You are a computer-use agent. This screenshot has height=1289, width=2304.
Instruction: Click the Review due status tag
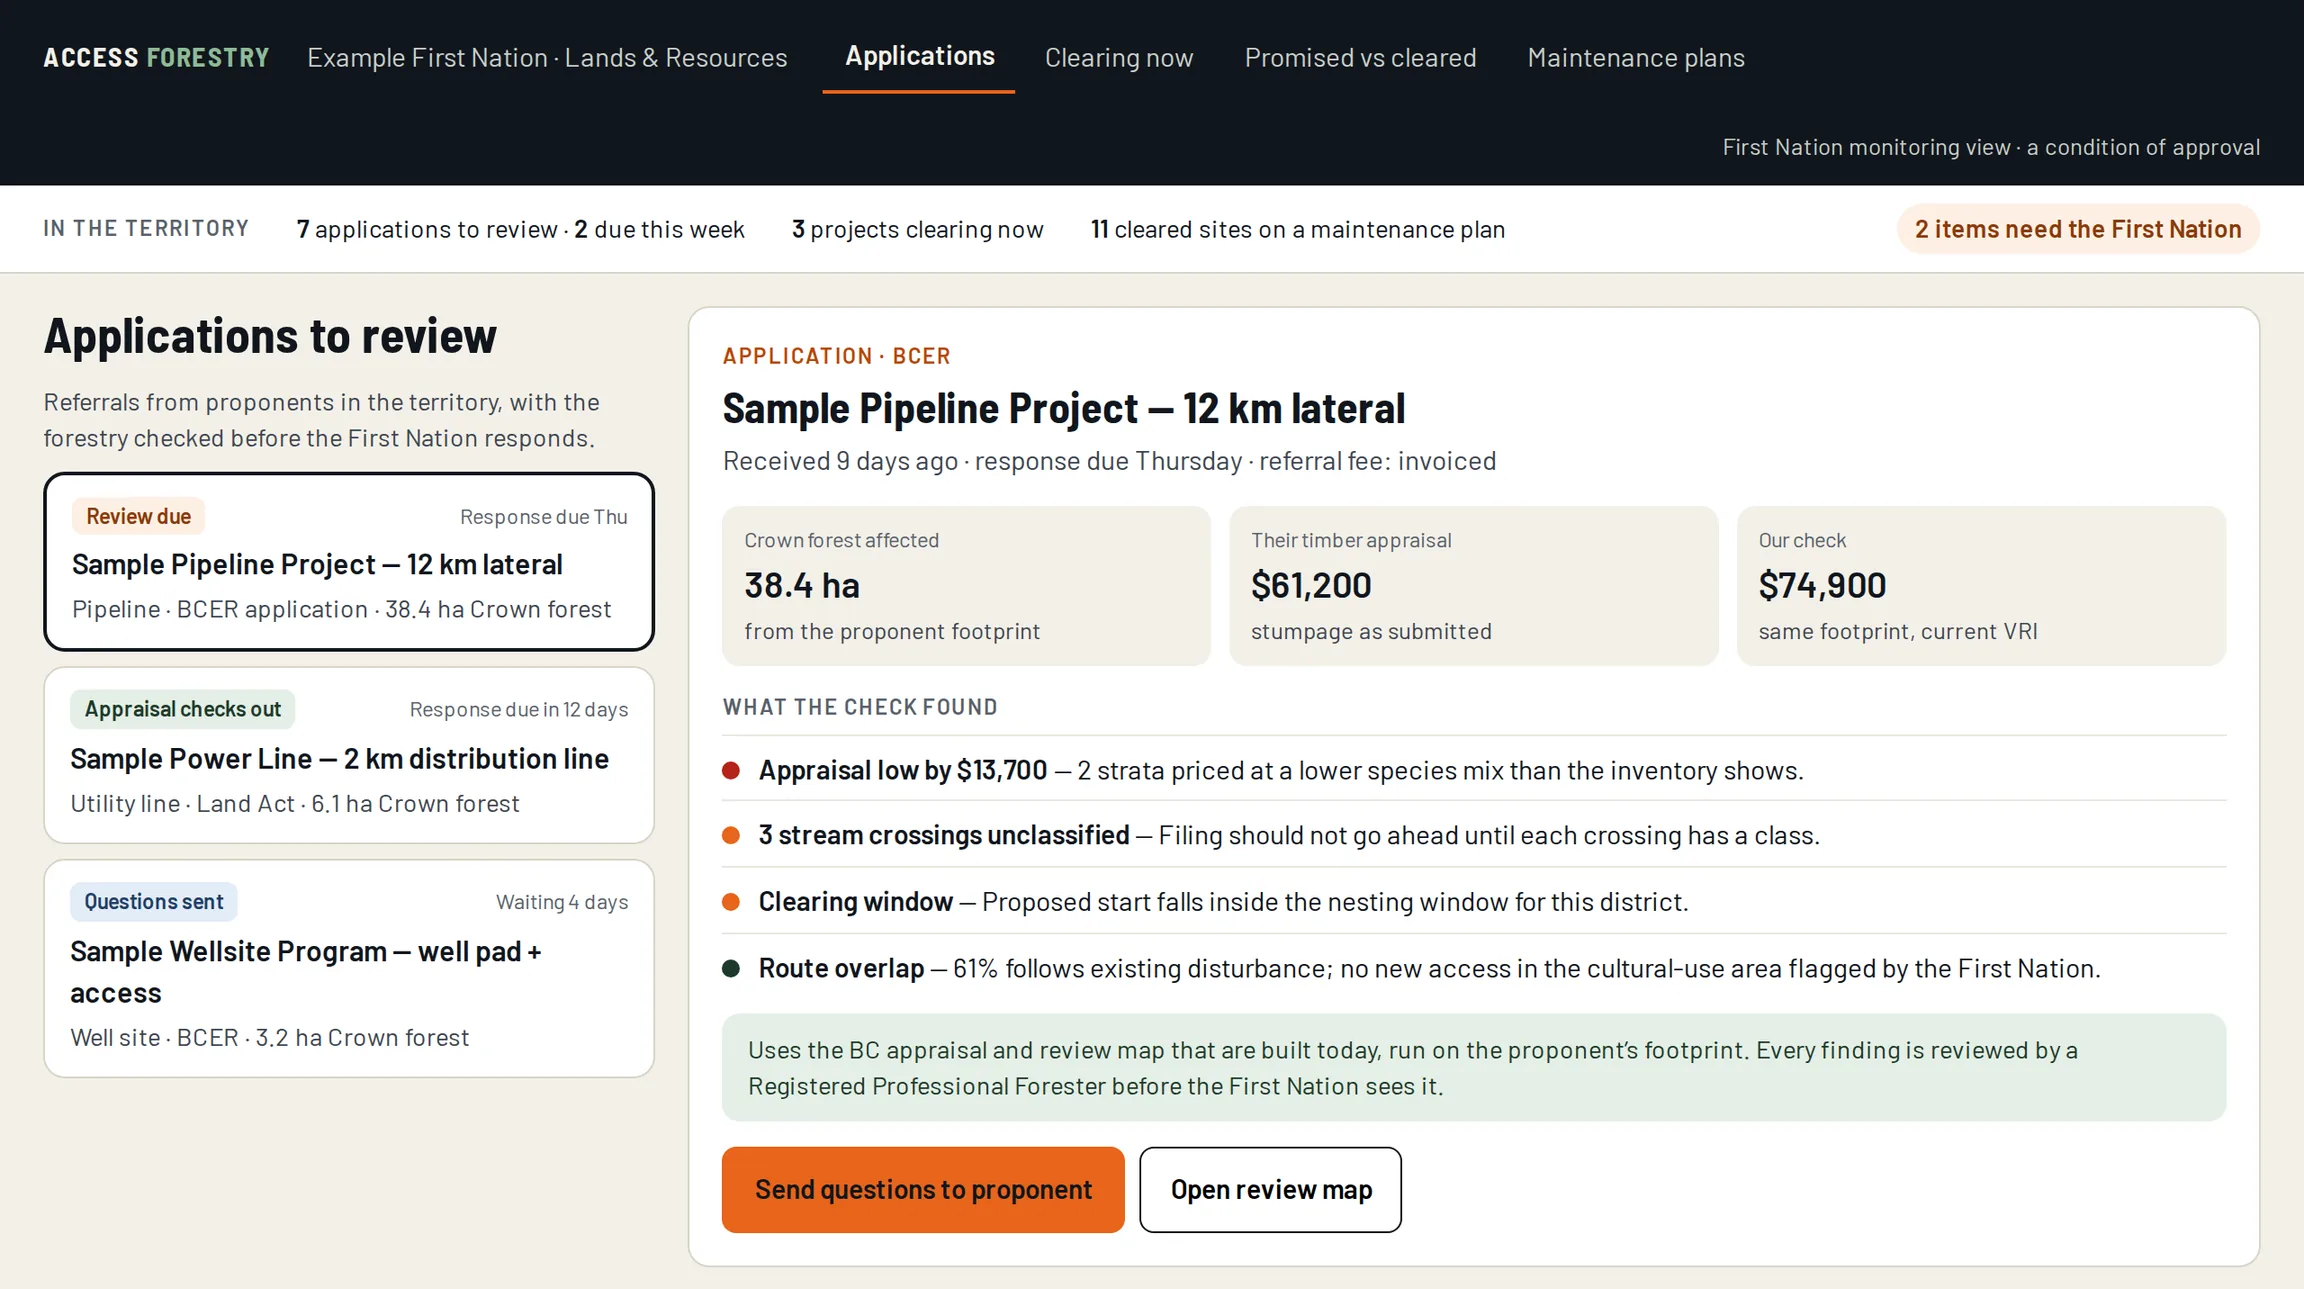point(138,516)
